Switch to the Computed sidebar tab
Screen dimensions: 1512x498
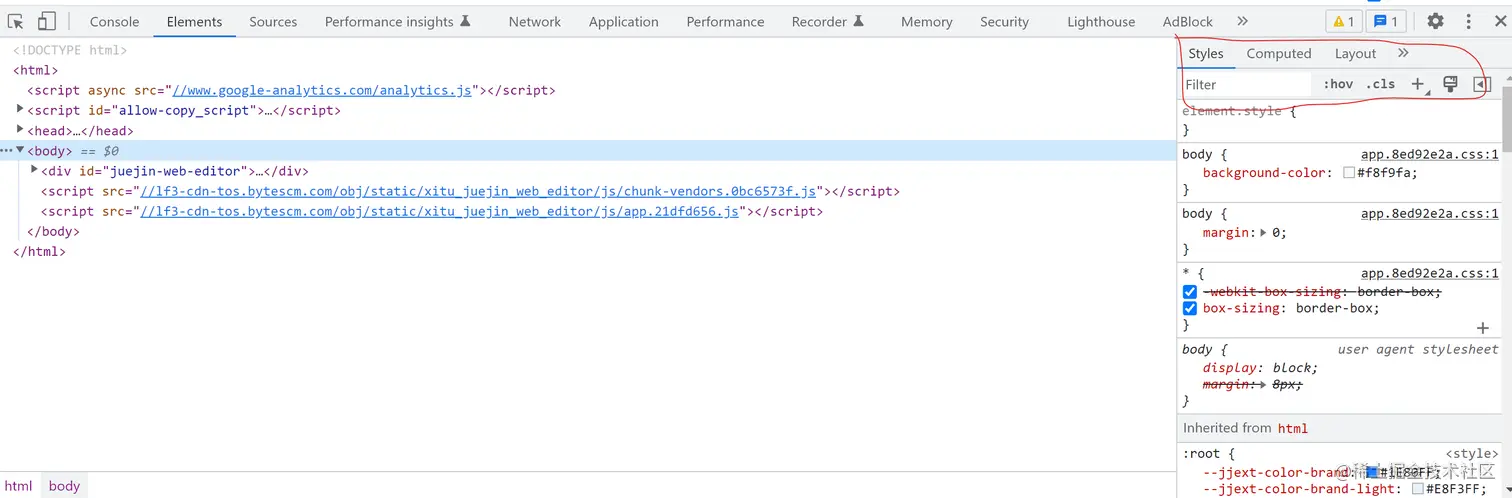coord(1279,54)
